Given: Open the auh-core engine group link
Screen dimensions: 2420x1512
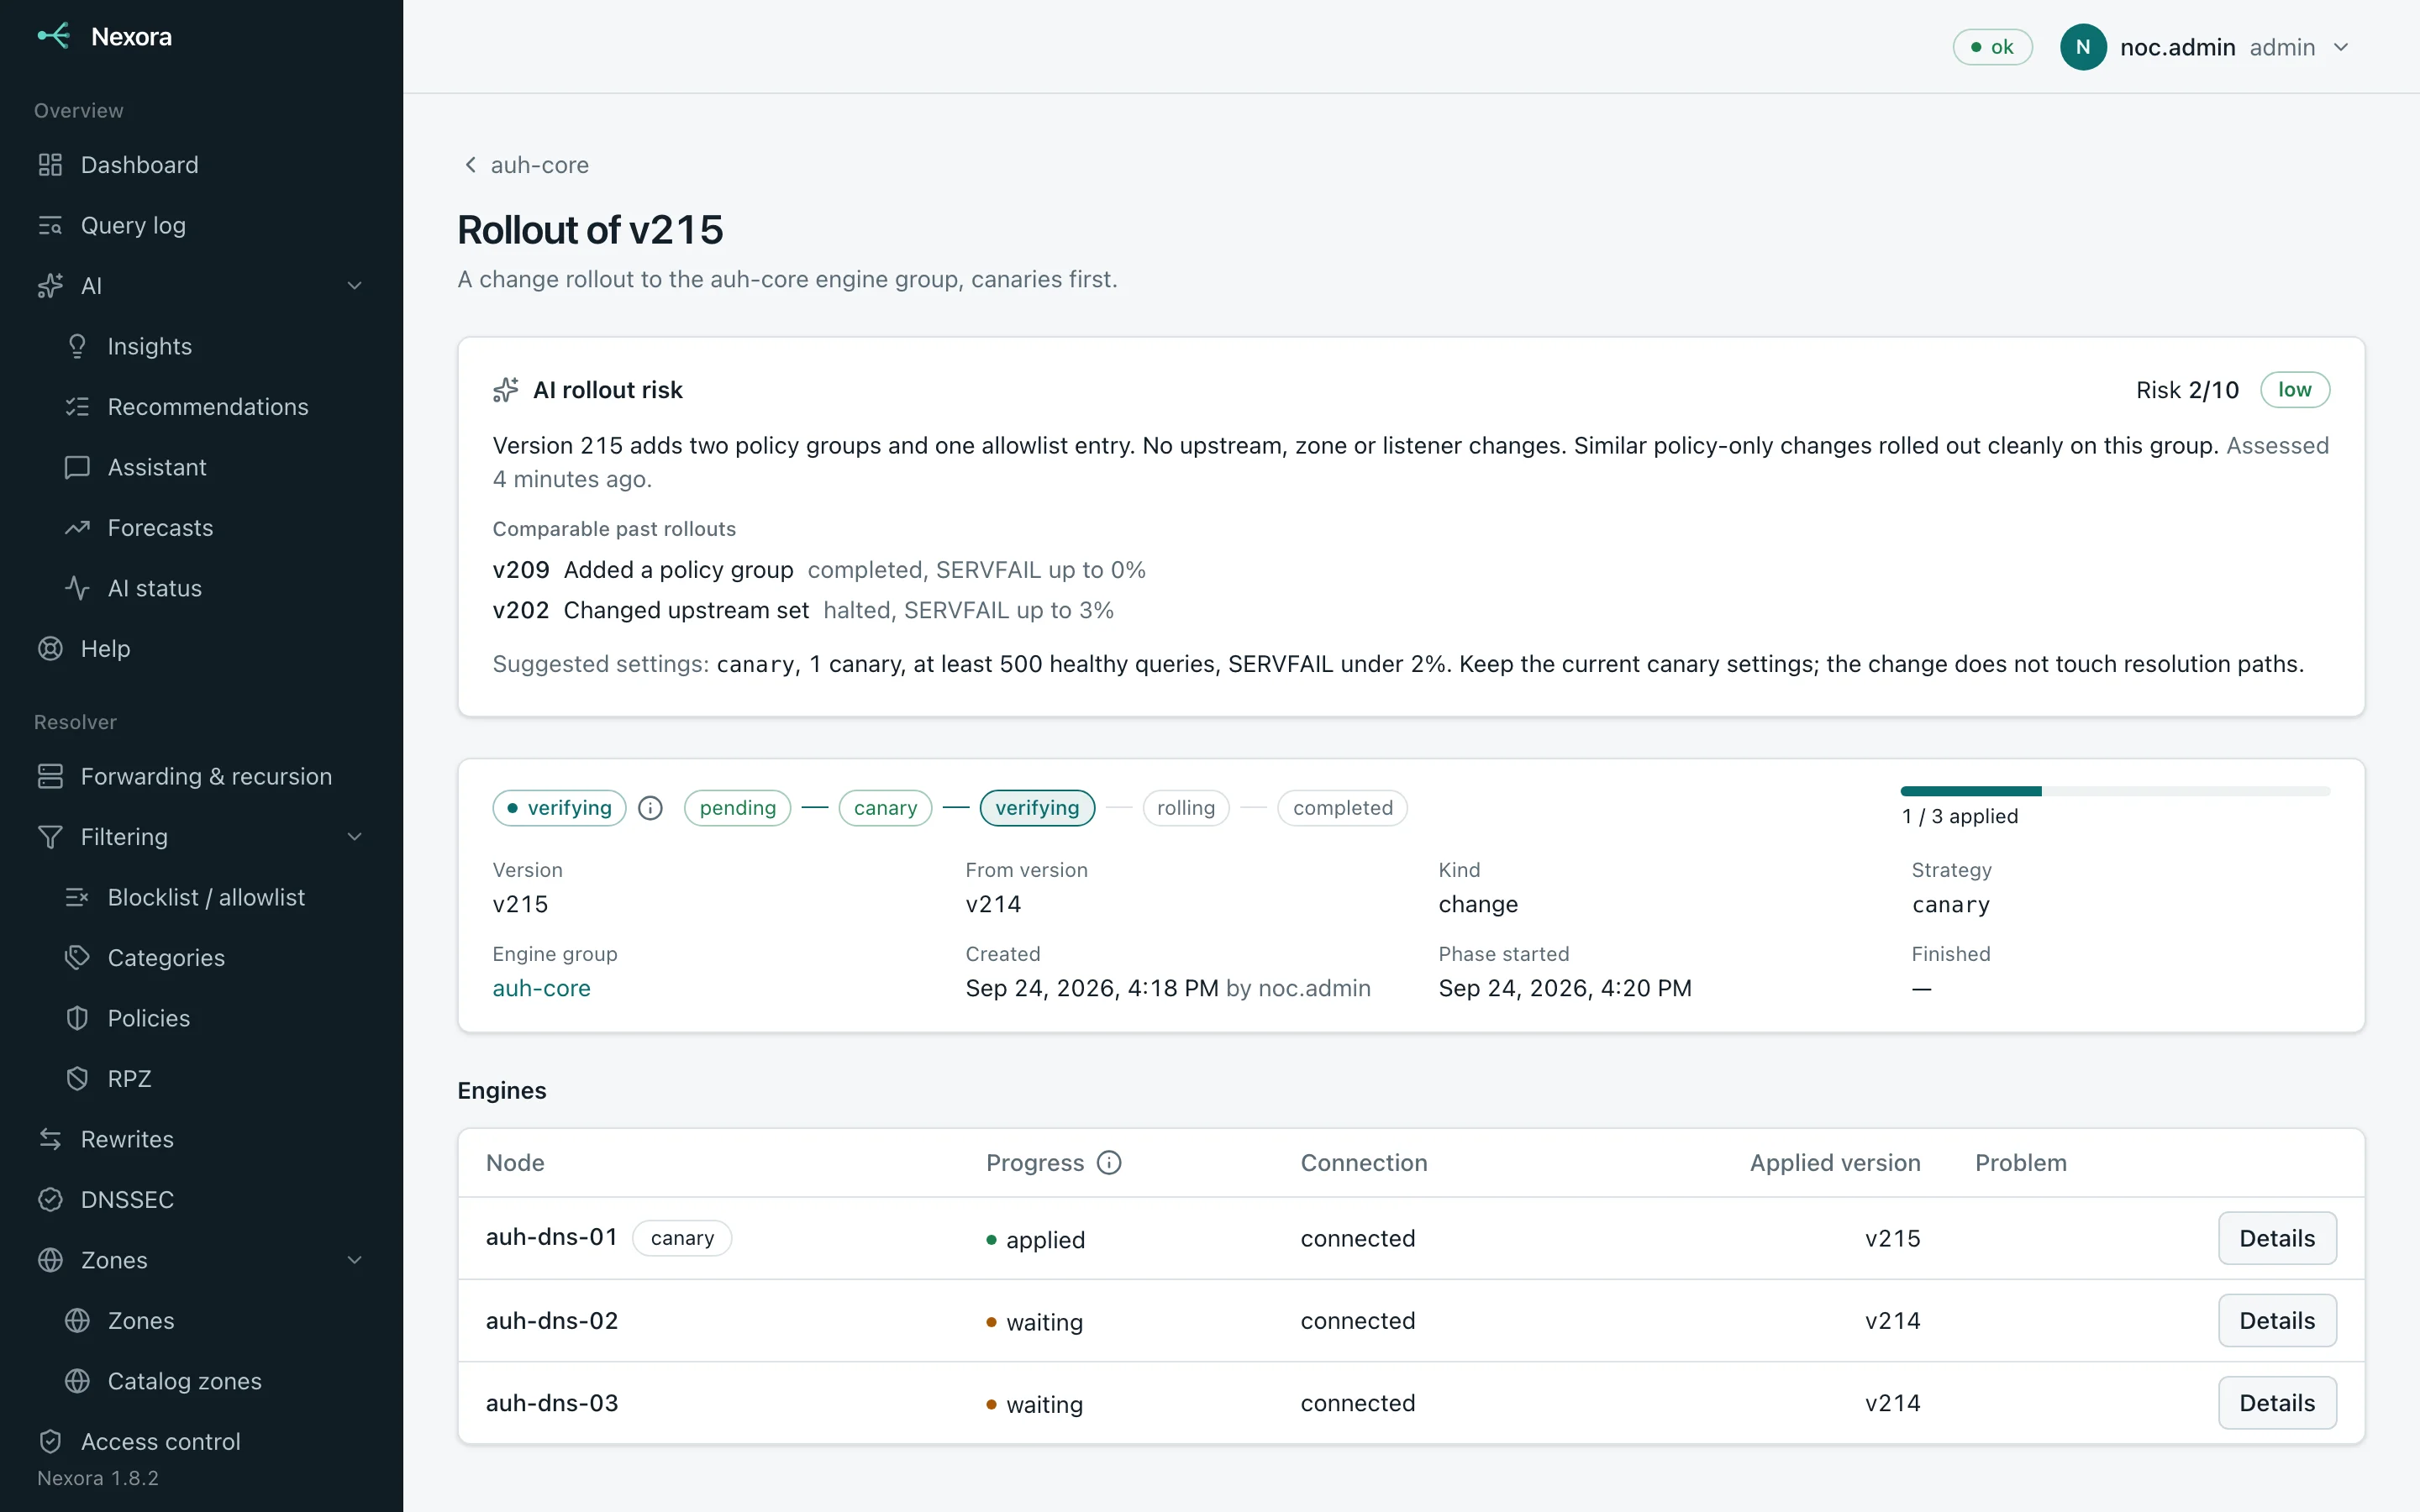Looking at the screenshot, I should (541, 988).
